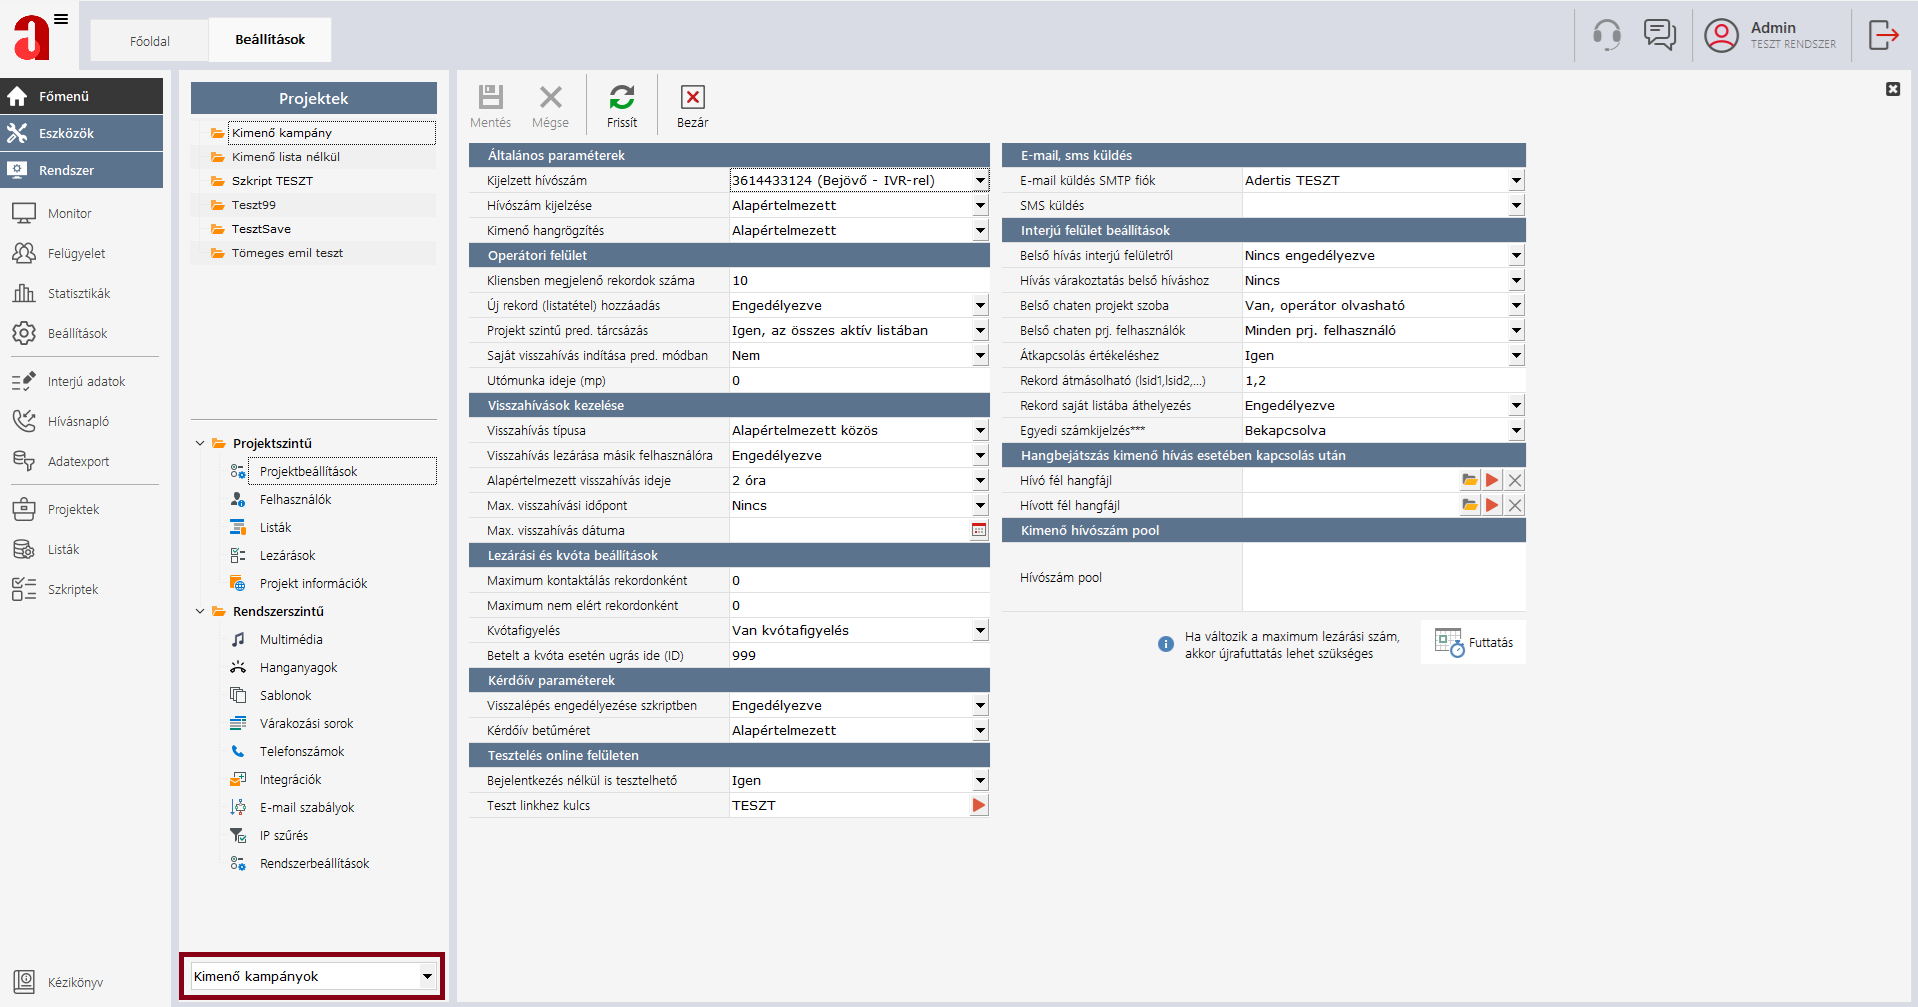
Task: Click the Utómunka ideje input field
Action: [858, 381]
